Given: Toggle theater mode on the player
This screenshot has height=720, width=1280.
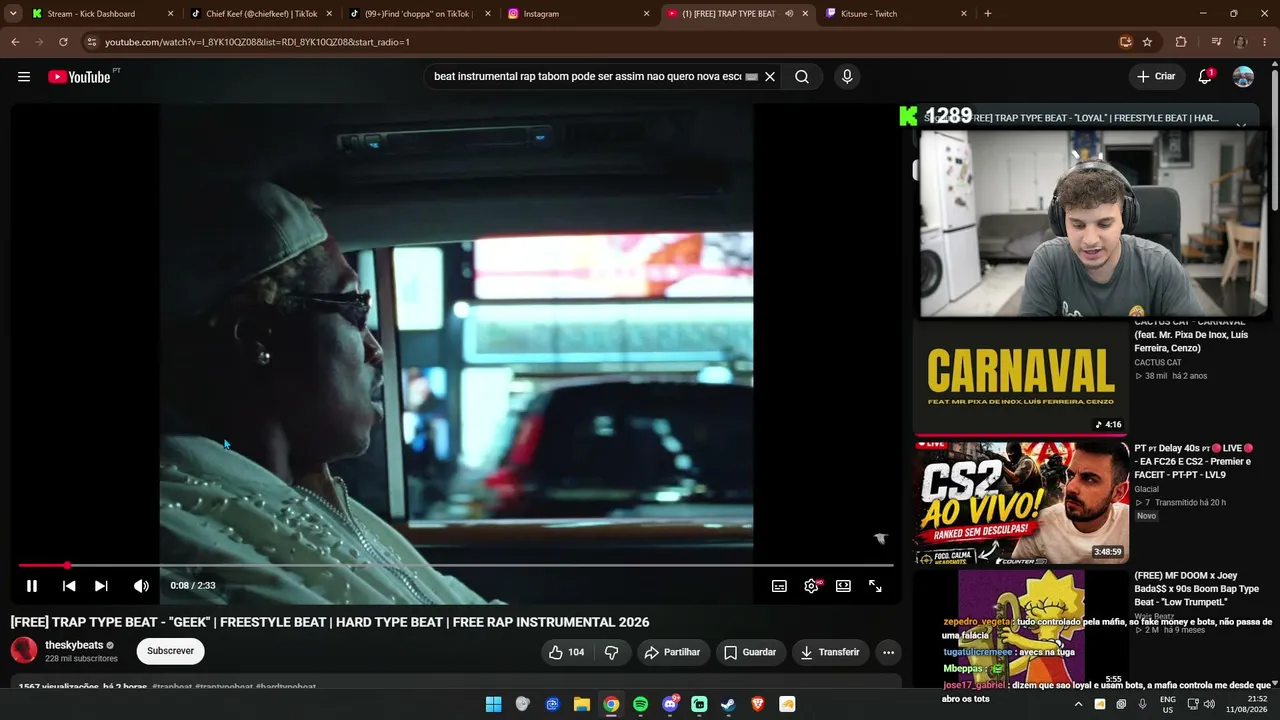Looking at the screenshot, I should click(843, 586).
